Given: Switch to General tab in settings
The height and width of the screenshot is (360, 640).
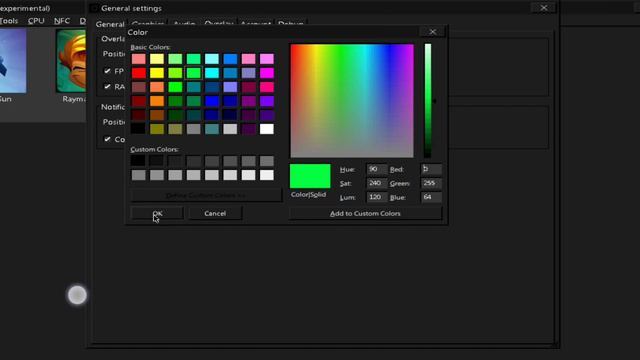Looking at the screenshot, I should click(x=110, y=24).
